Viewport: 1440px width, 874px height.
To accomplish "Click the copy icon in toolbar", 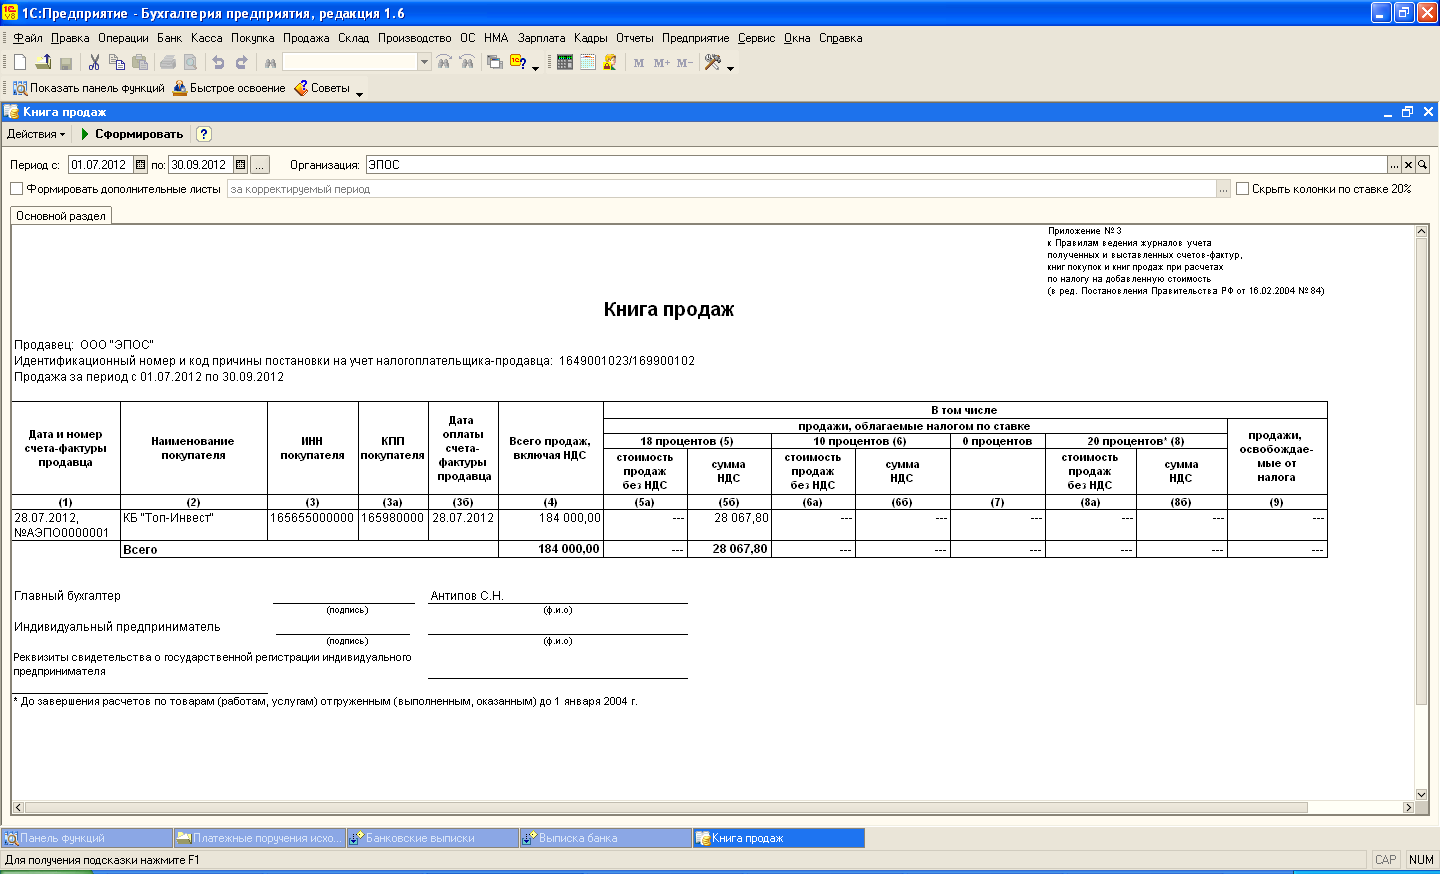I will (117, 62).
